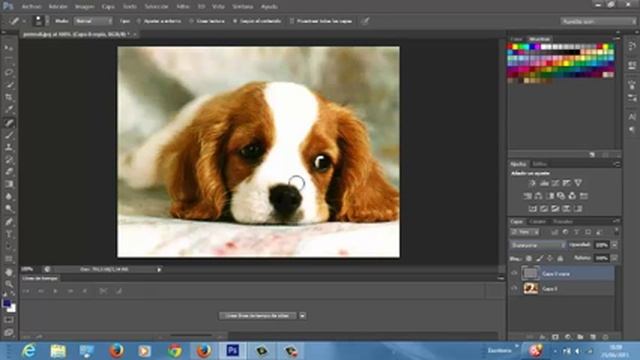The image size is (640, 360).
Task: Select the Pen tool
Action: 9,222
